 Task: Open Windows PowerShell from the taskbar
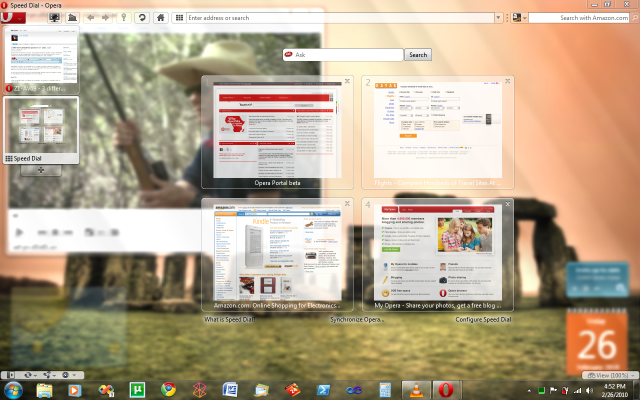pyautogui.click(x=323, y=391)
